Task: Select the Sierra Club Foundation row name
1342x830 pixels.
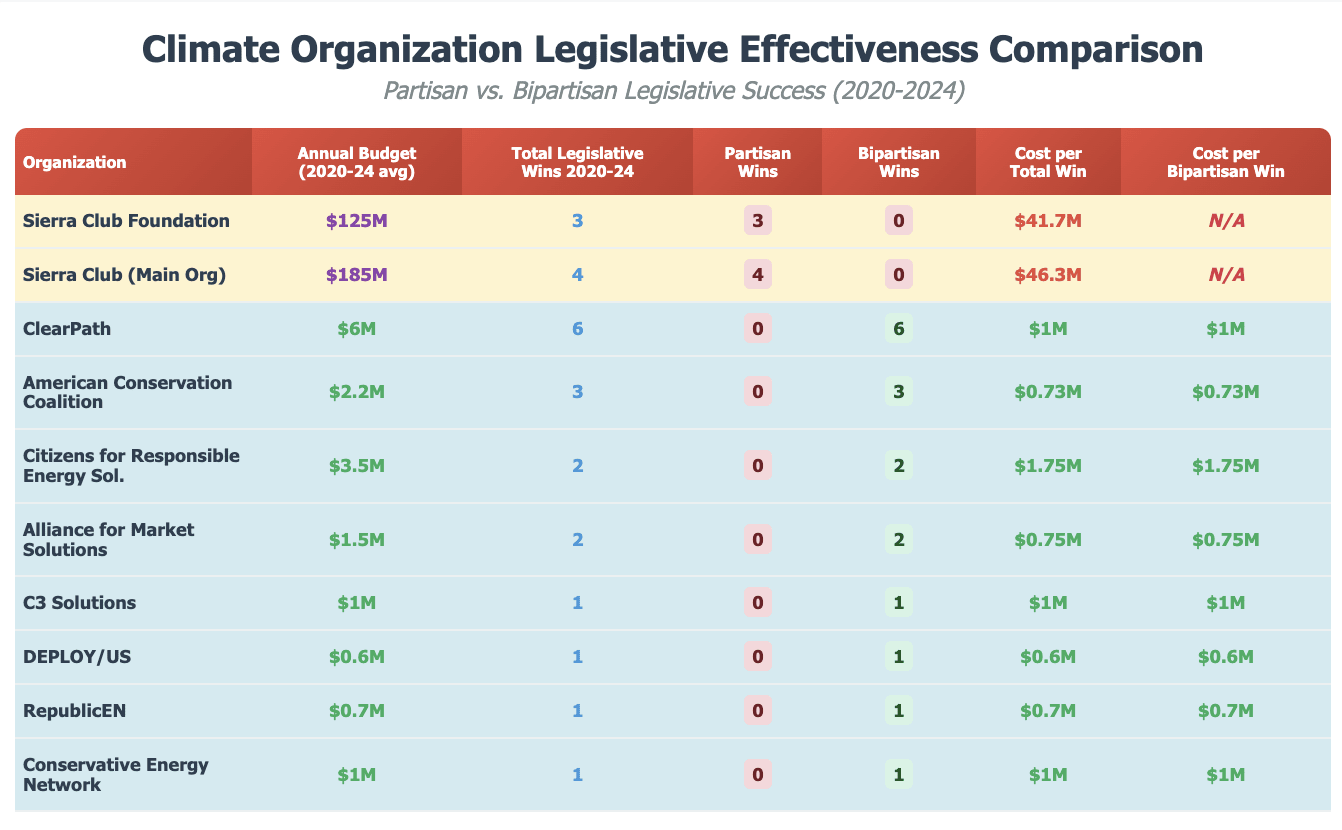Action: tap(126, 221)
